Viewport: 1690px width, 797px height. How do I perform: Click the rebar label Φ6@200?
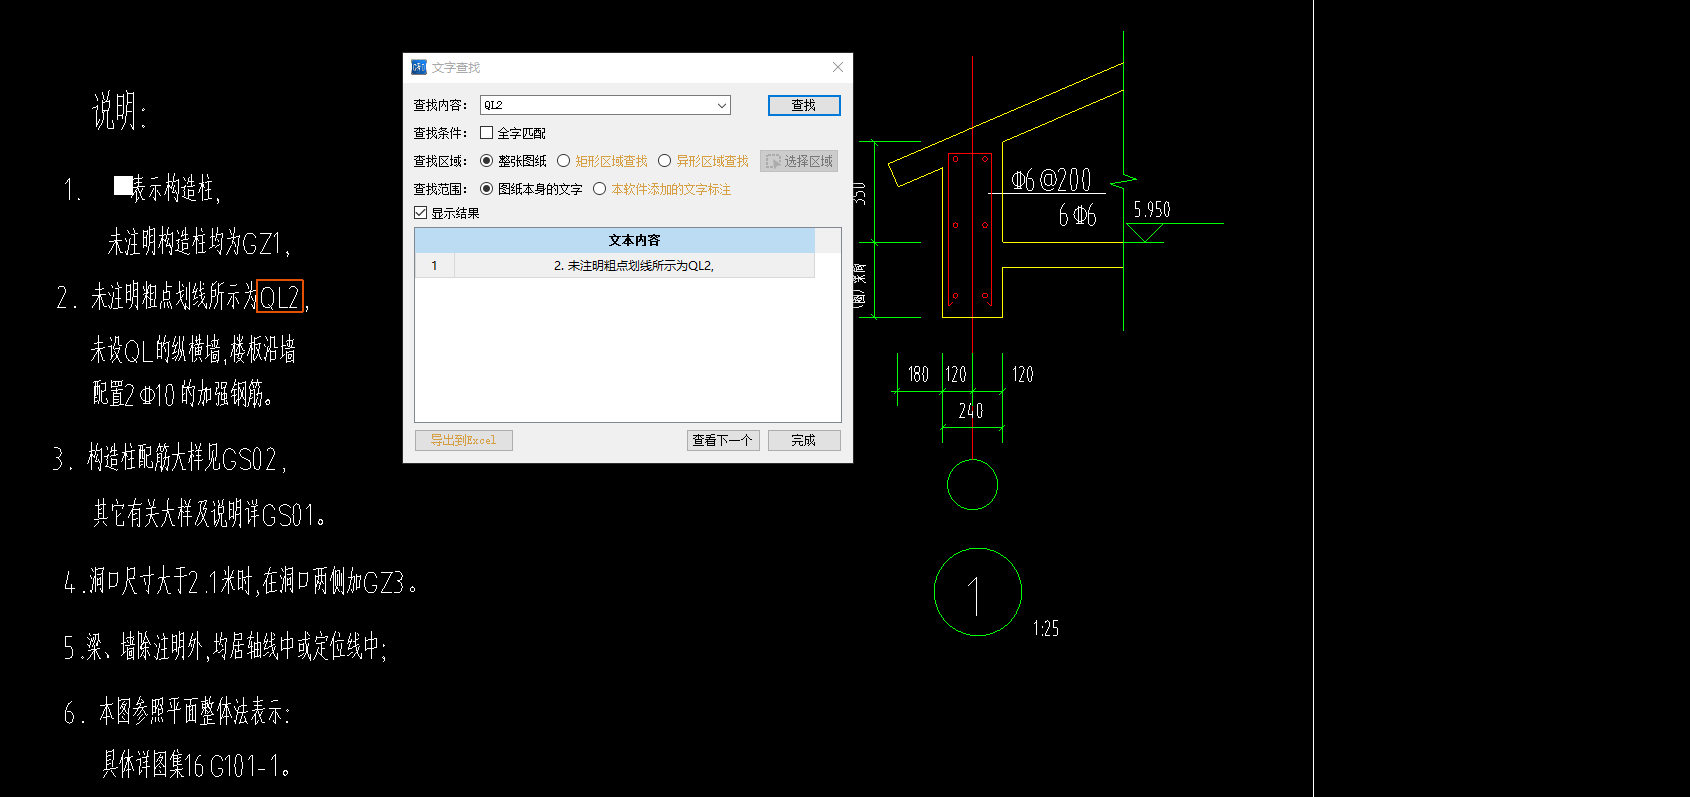(x=1051, y=180)
